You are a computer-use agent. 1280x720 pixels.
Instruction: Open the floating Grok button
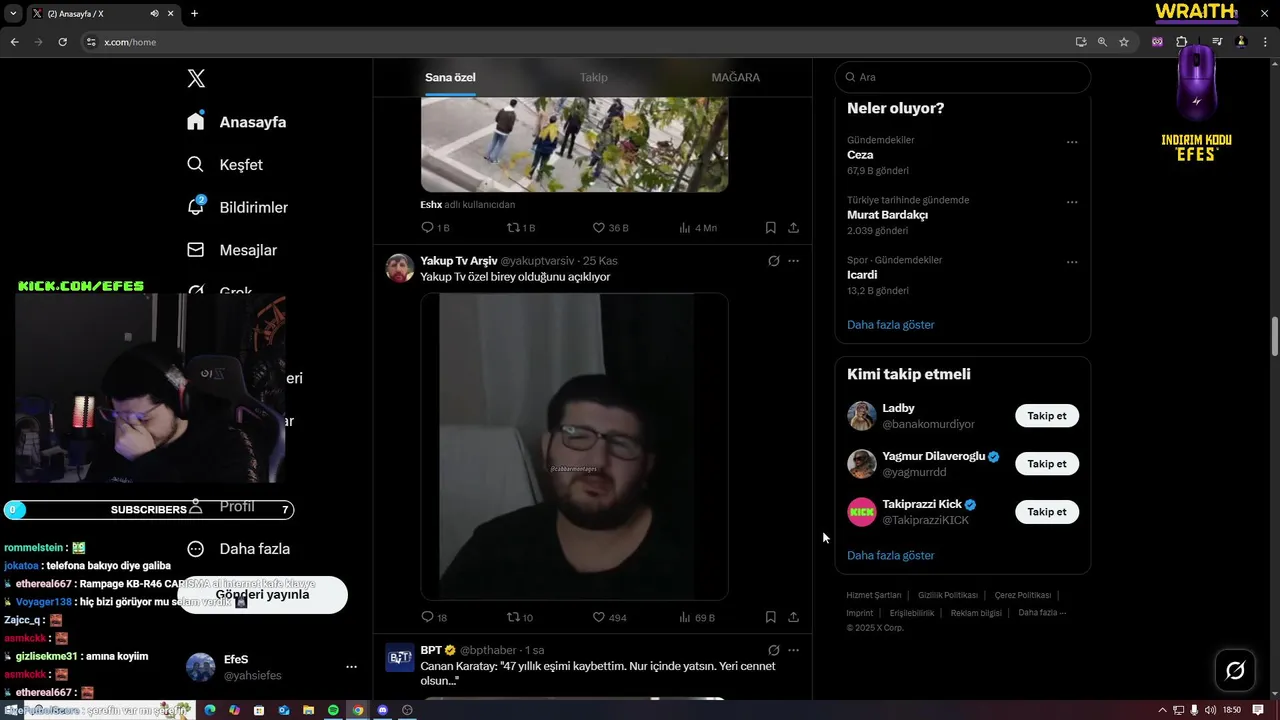point(1235,670)
